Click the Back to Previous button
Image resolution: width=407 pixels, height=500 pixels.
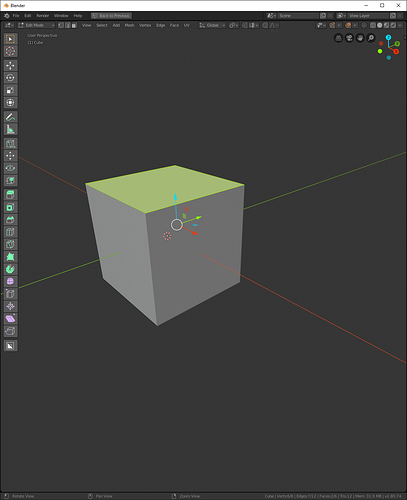tap(111, 16)
